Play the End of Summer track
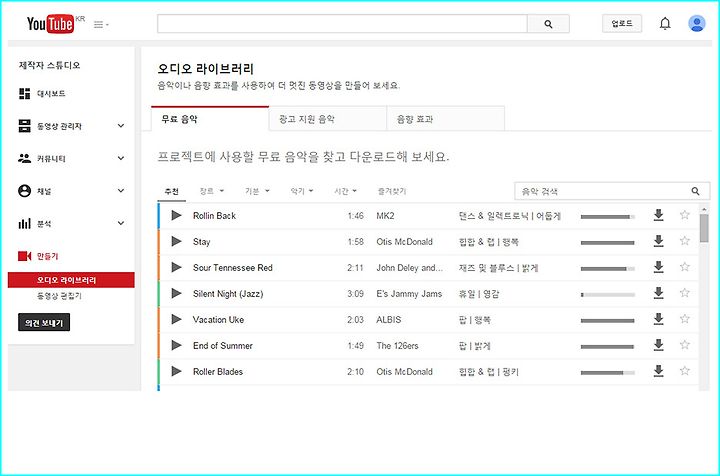The image size is (720, 476). 176,345
